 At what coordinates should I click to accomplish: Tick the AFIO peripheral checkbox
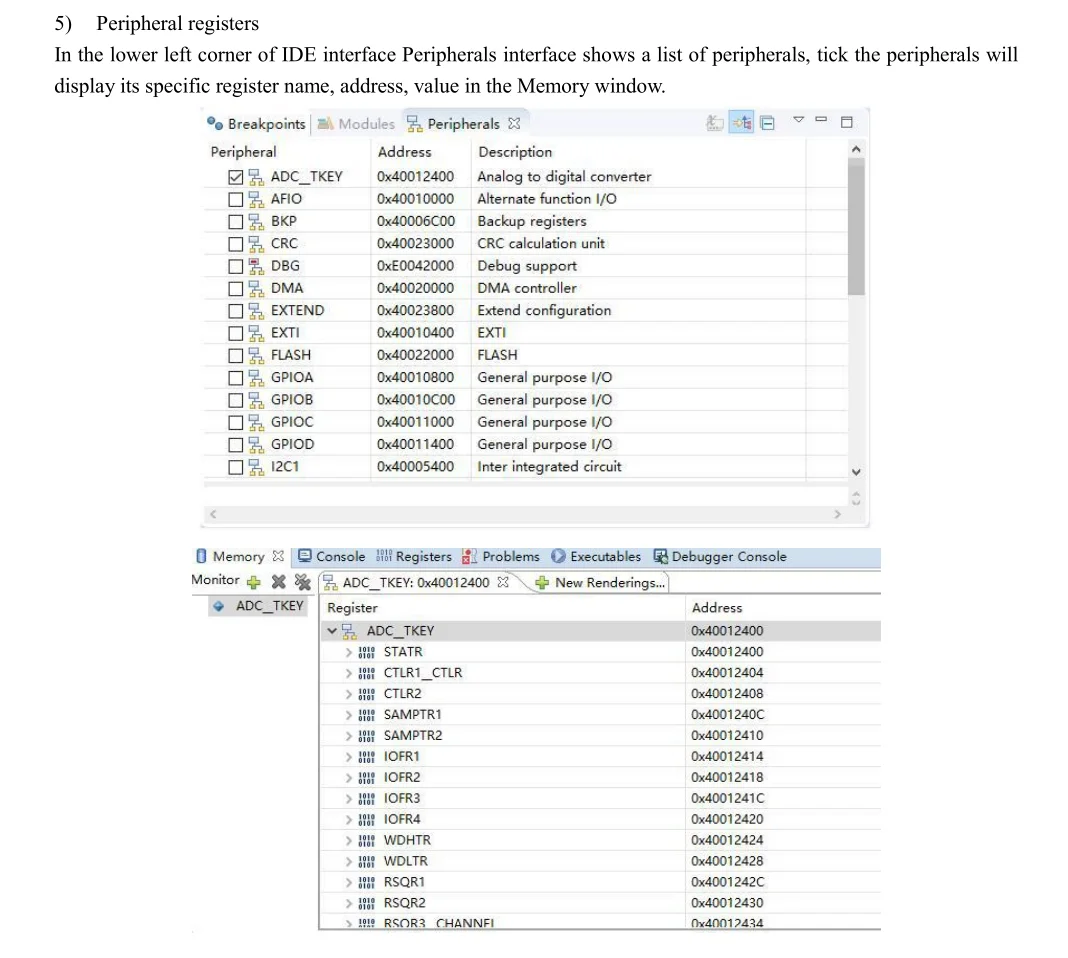236,199
